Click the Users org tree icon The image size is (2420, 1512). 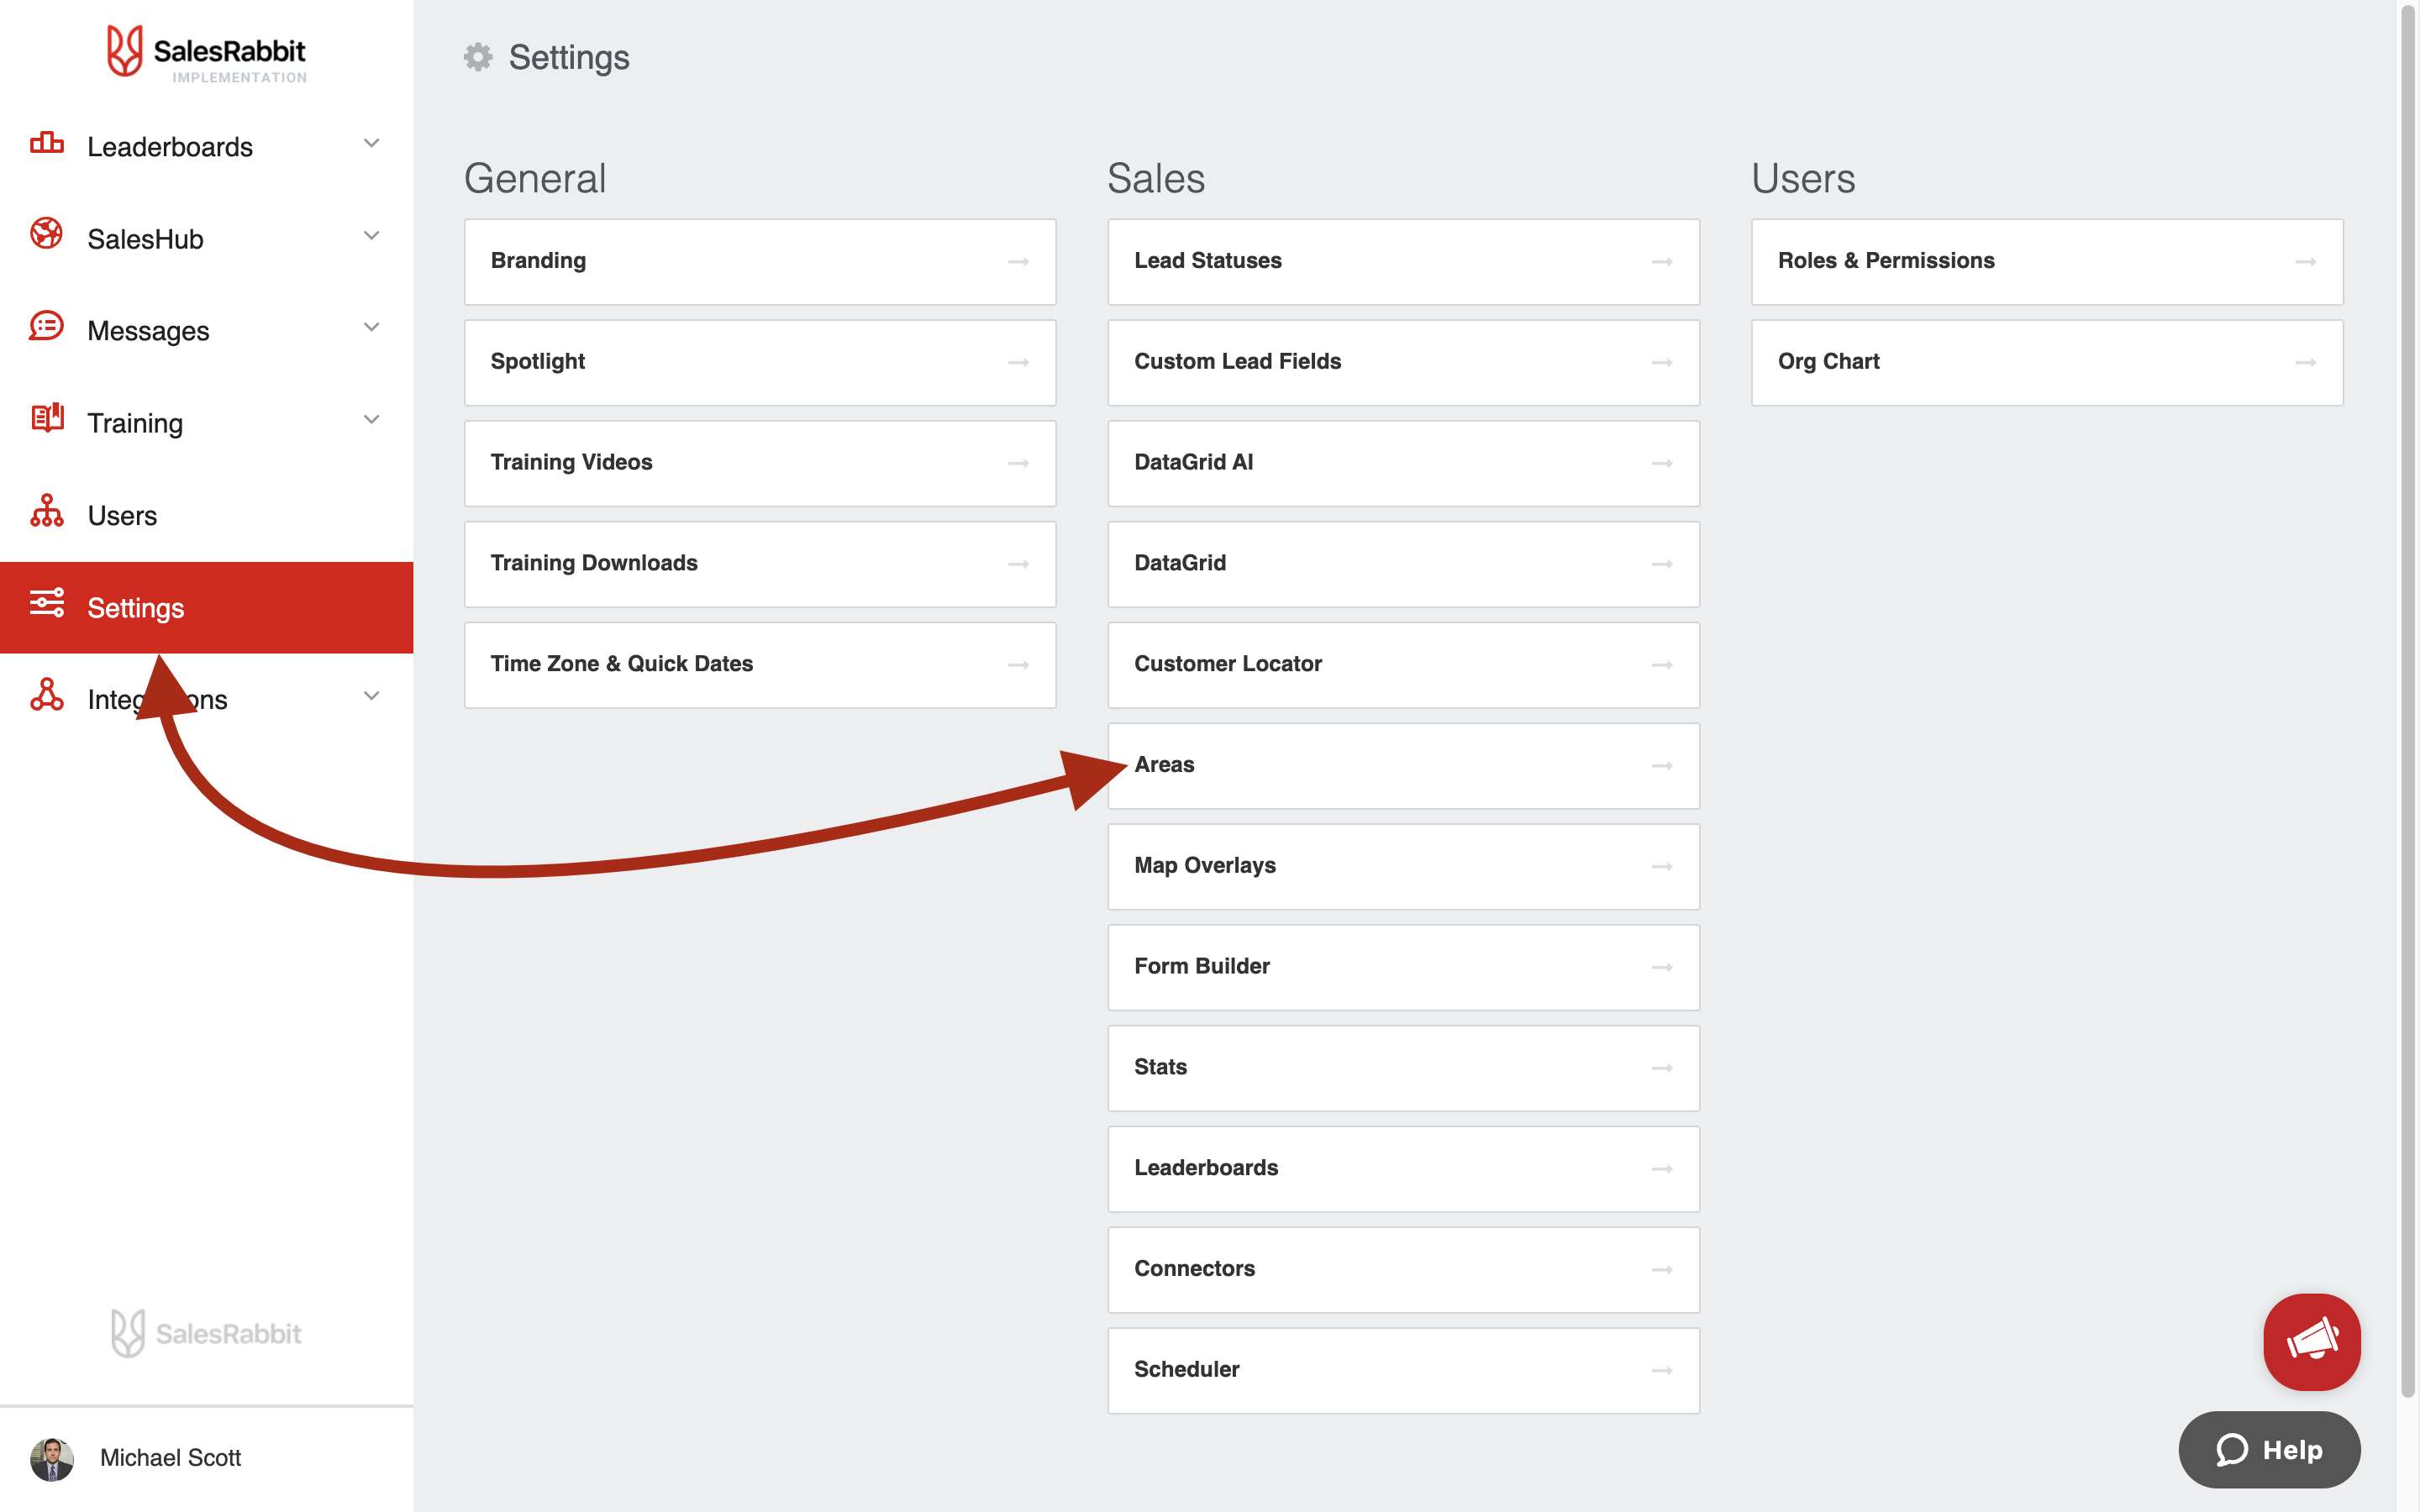[46, 510]
